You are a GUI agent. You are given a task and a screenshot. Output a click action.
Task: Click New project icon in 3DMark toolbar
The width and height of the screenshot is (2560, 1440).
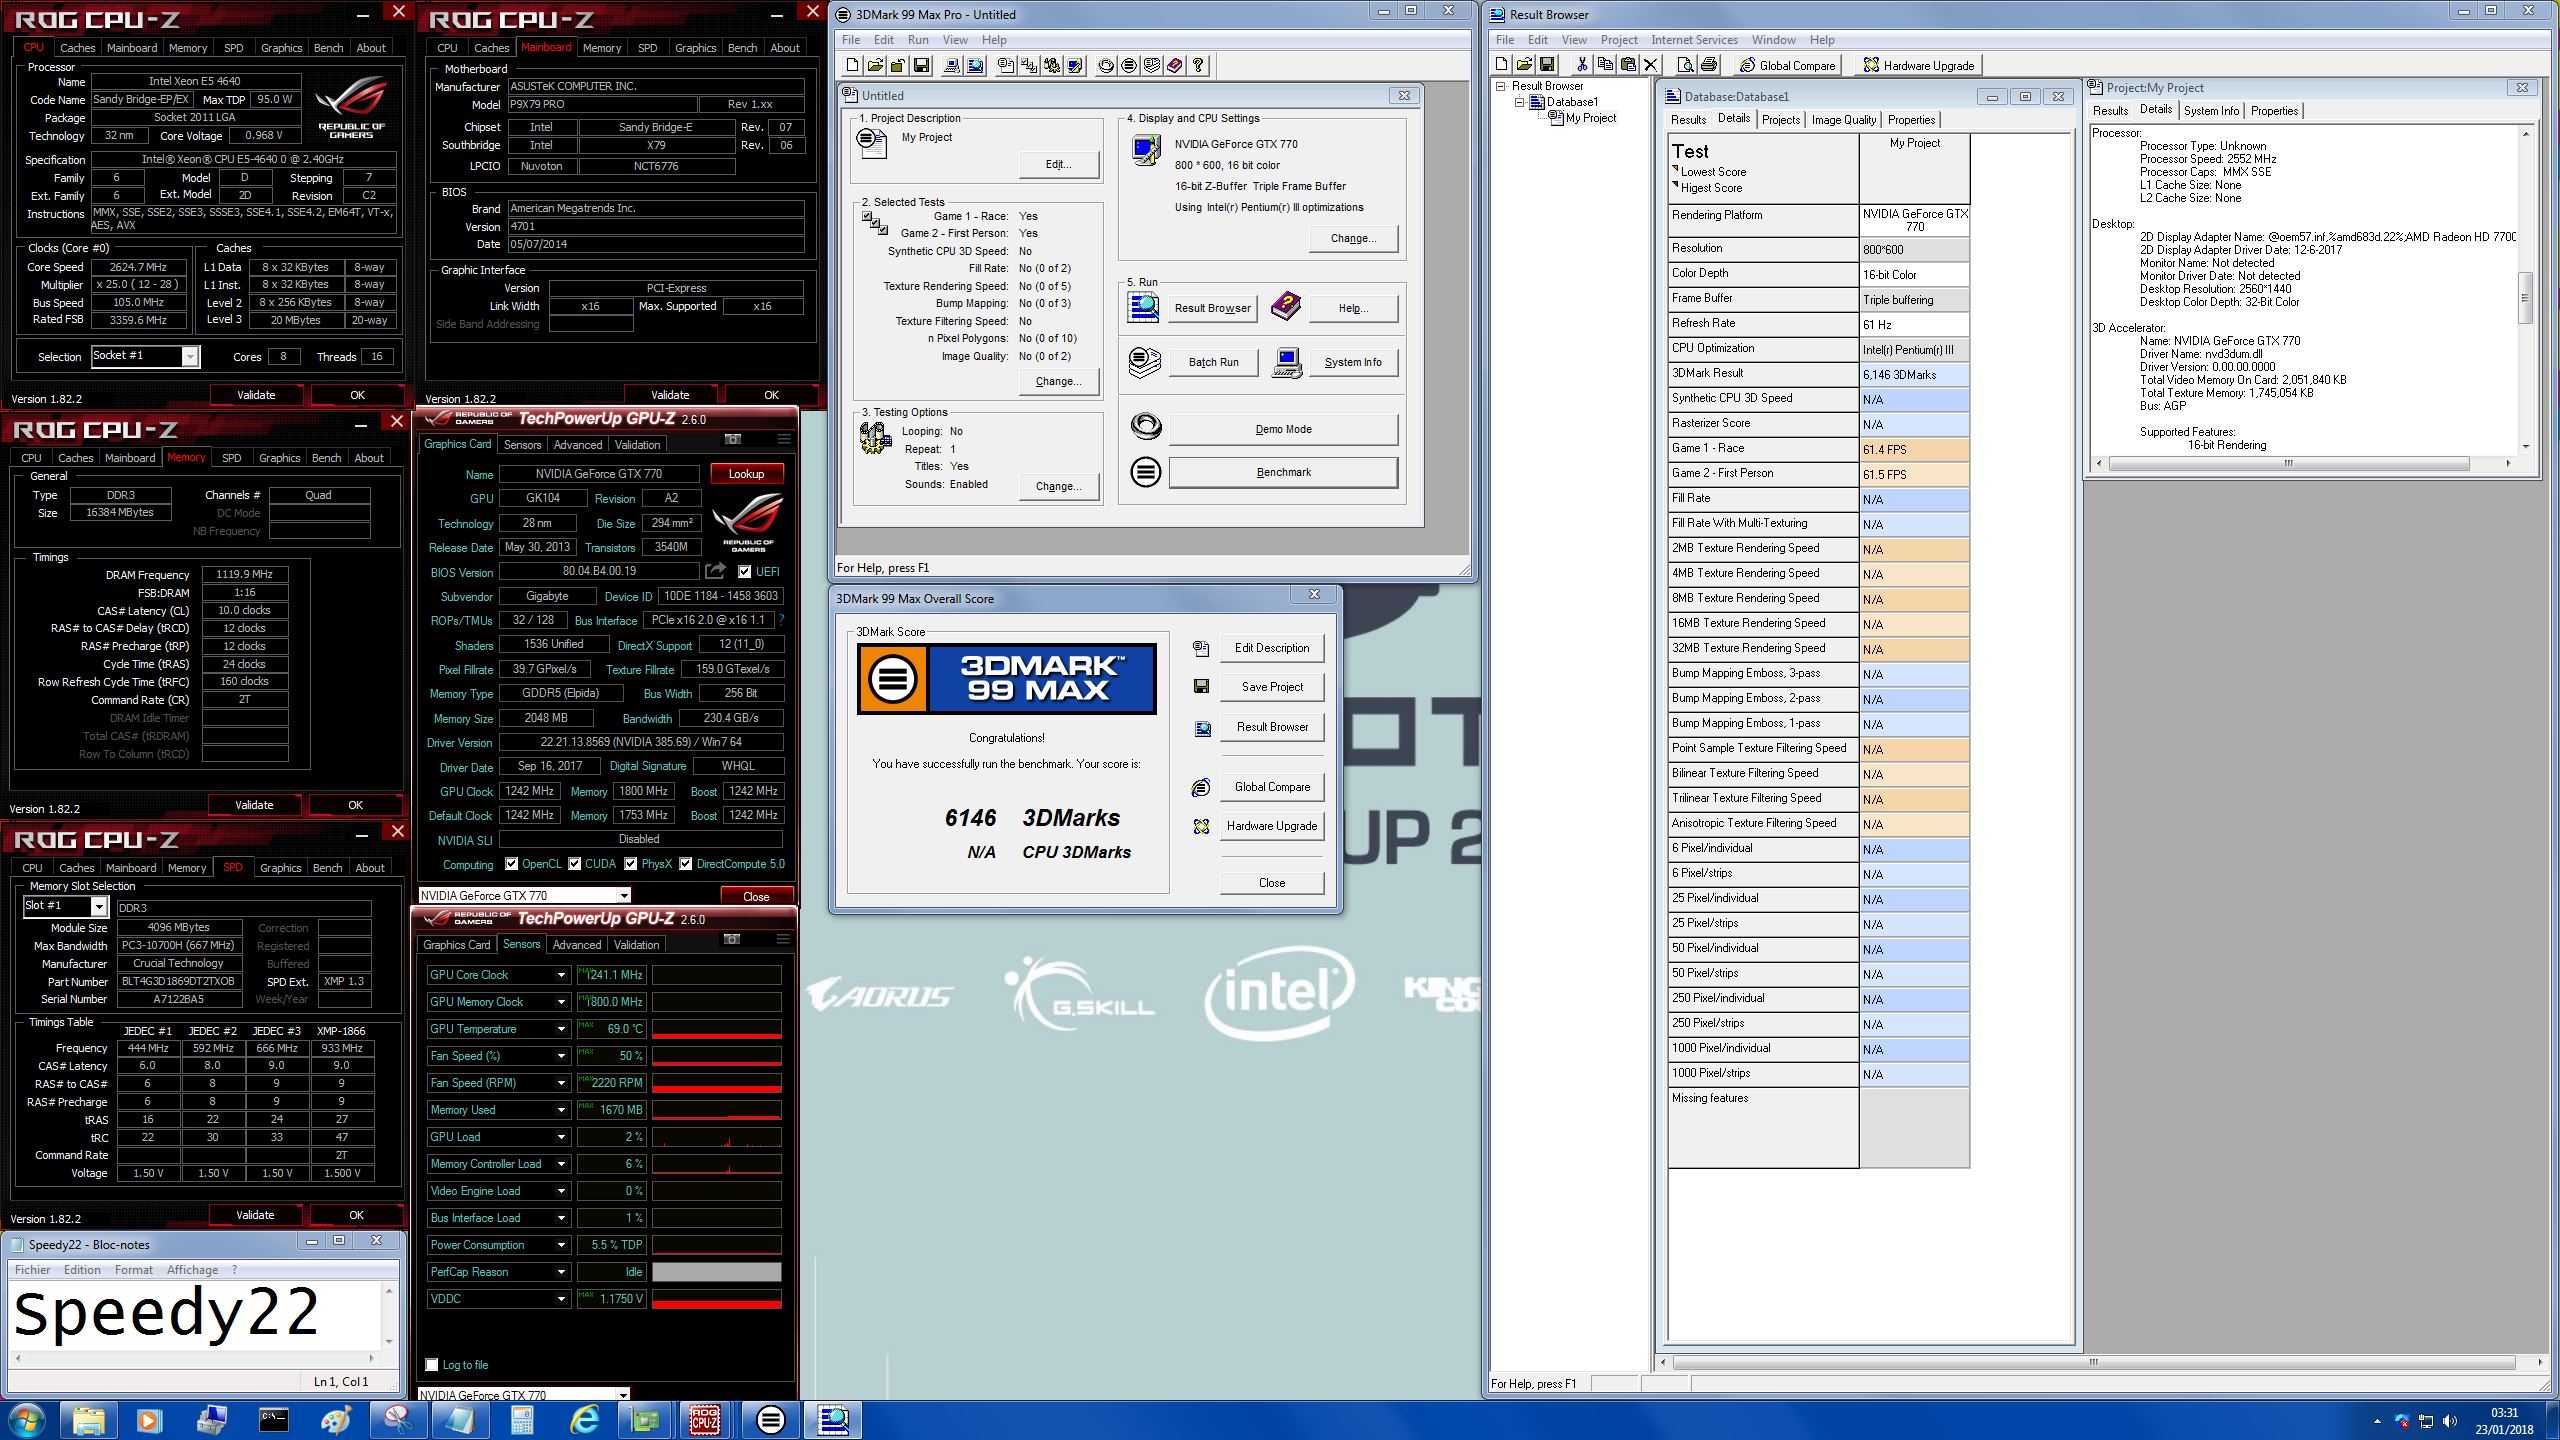(852, 65)
